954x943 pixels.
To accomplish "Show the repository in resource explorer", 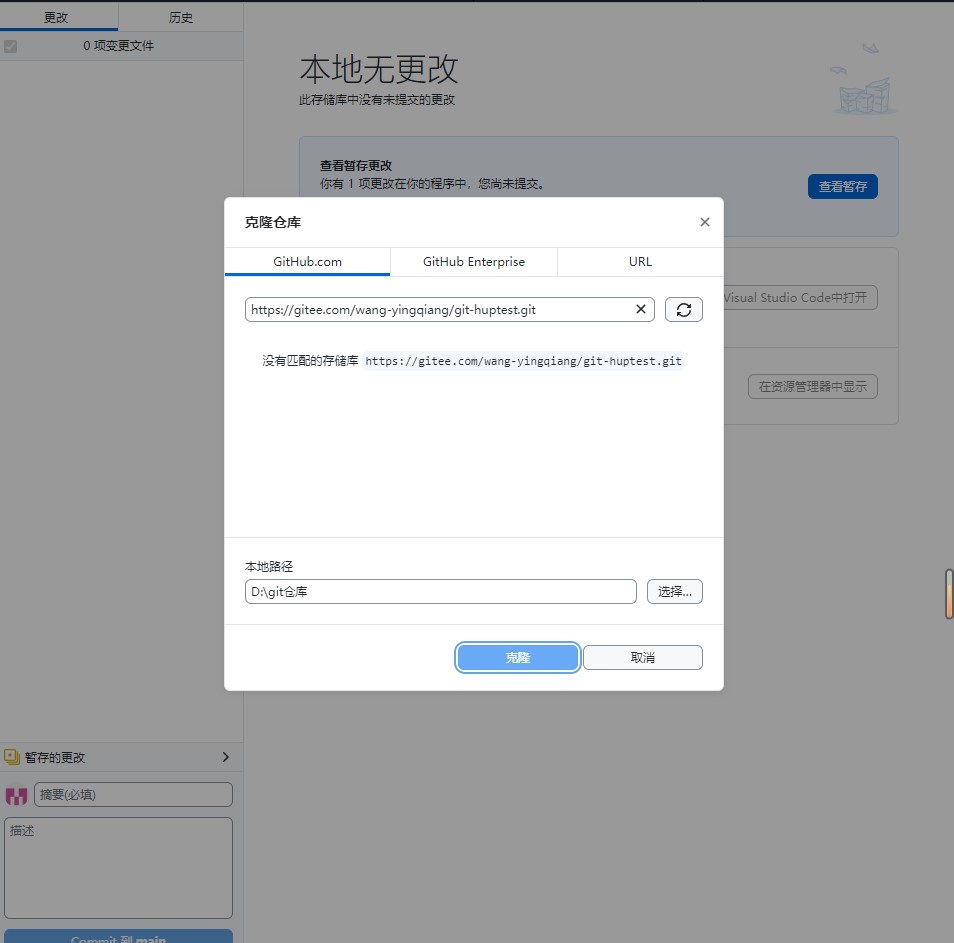I will point(812,386).
